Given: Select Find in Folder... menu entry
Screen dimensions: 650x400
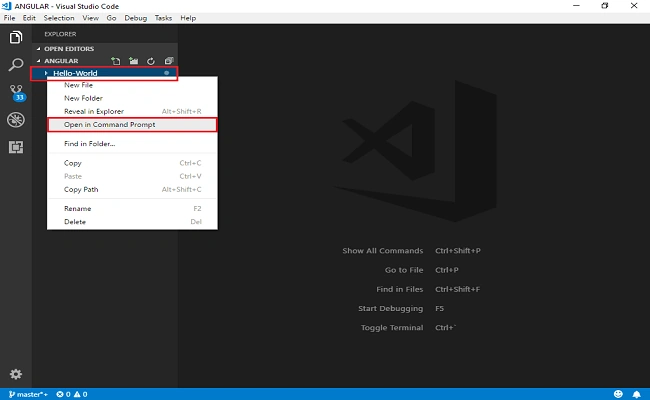Looking at the screenshot, I should (132, 144).
